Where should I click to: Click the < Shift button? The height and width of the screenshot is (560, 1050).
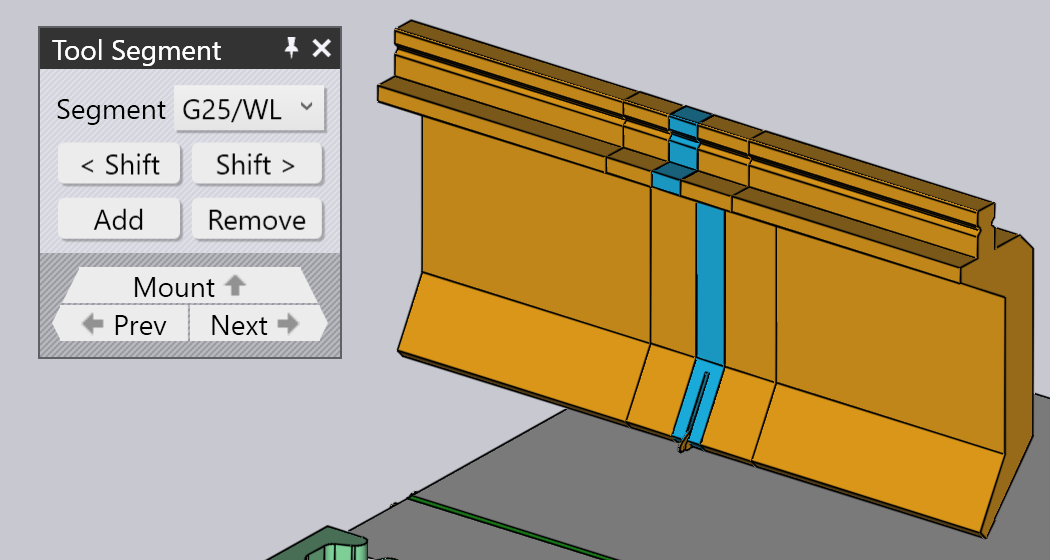[119, 164]
